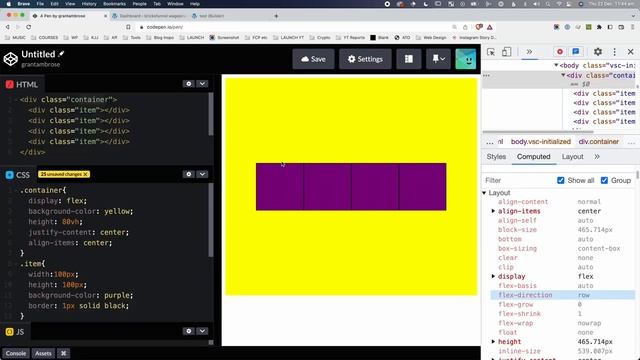The height and width of the screenshot is (360, 640).
Task: Open the History menu in menu bar
Action: point(89,4)
